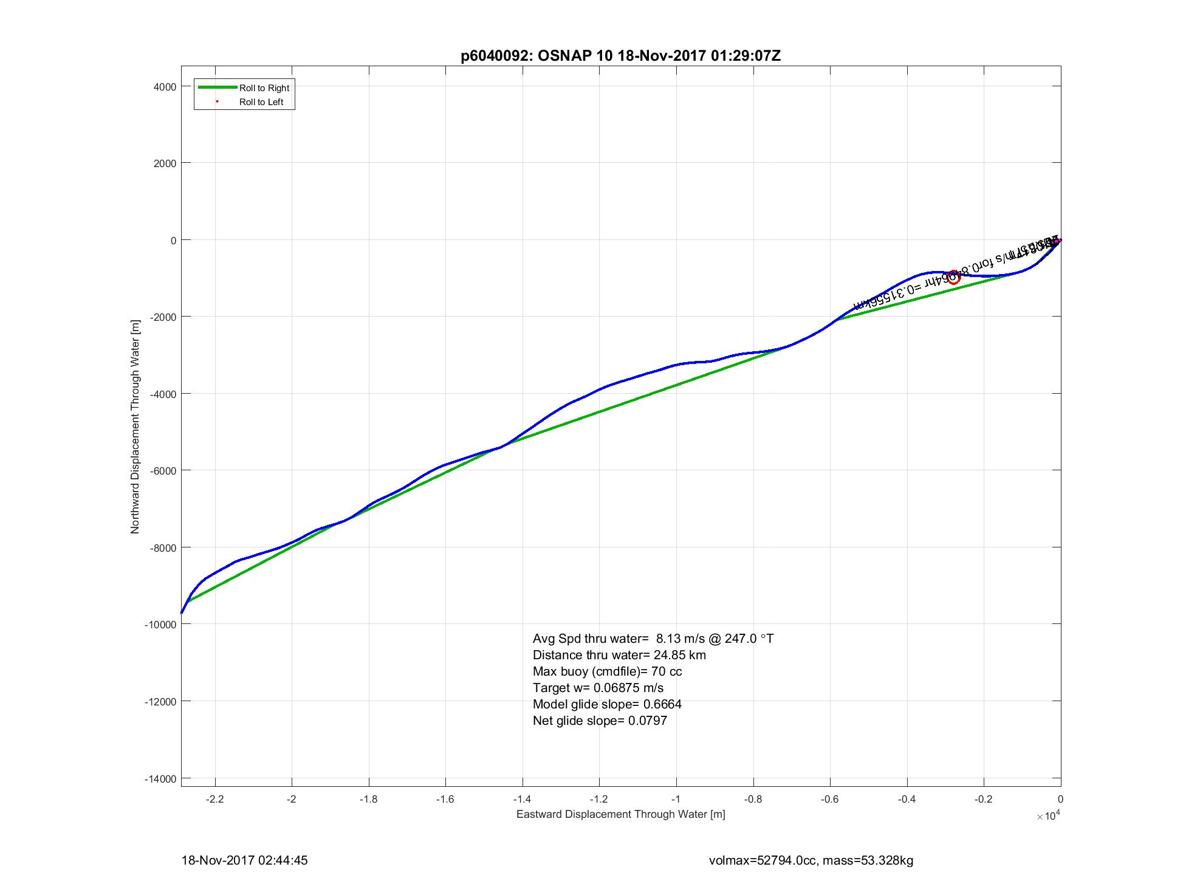Click the y-axis tick label -2000
This screenshot has width=1200, height=885.
coord(163,317)
